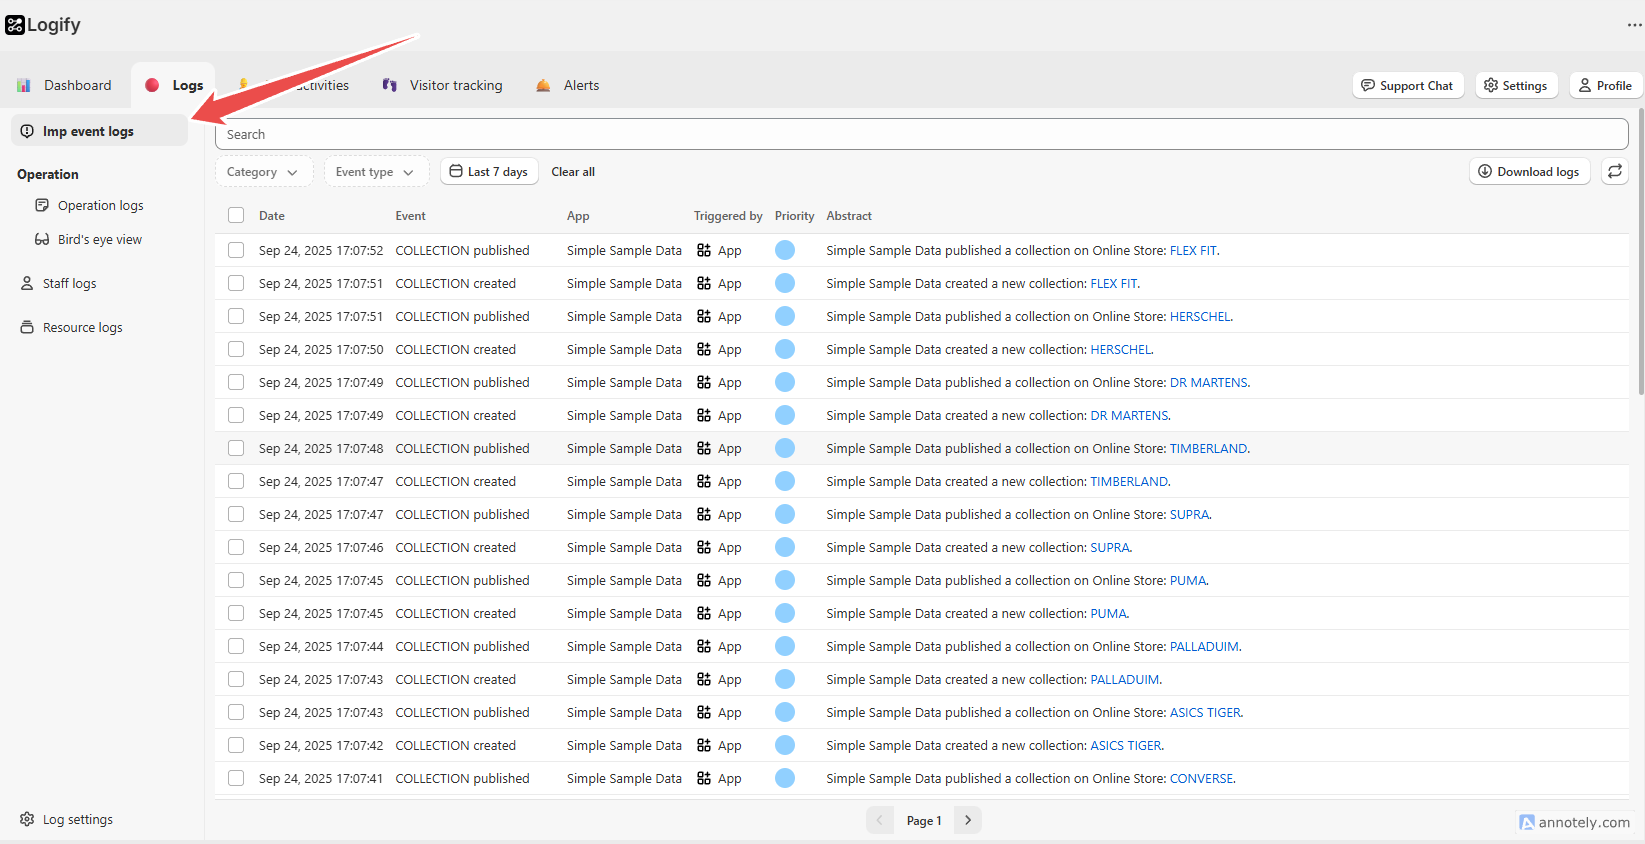The width and height of the screenshot is (1645, 844).
Task: Open Operation logs in sidebar
Action: [x=100, y=205]
